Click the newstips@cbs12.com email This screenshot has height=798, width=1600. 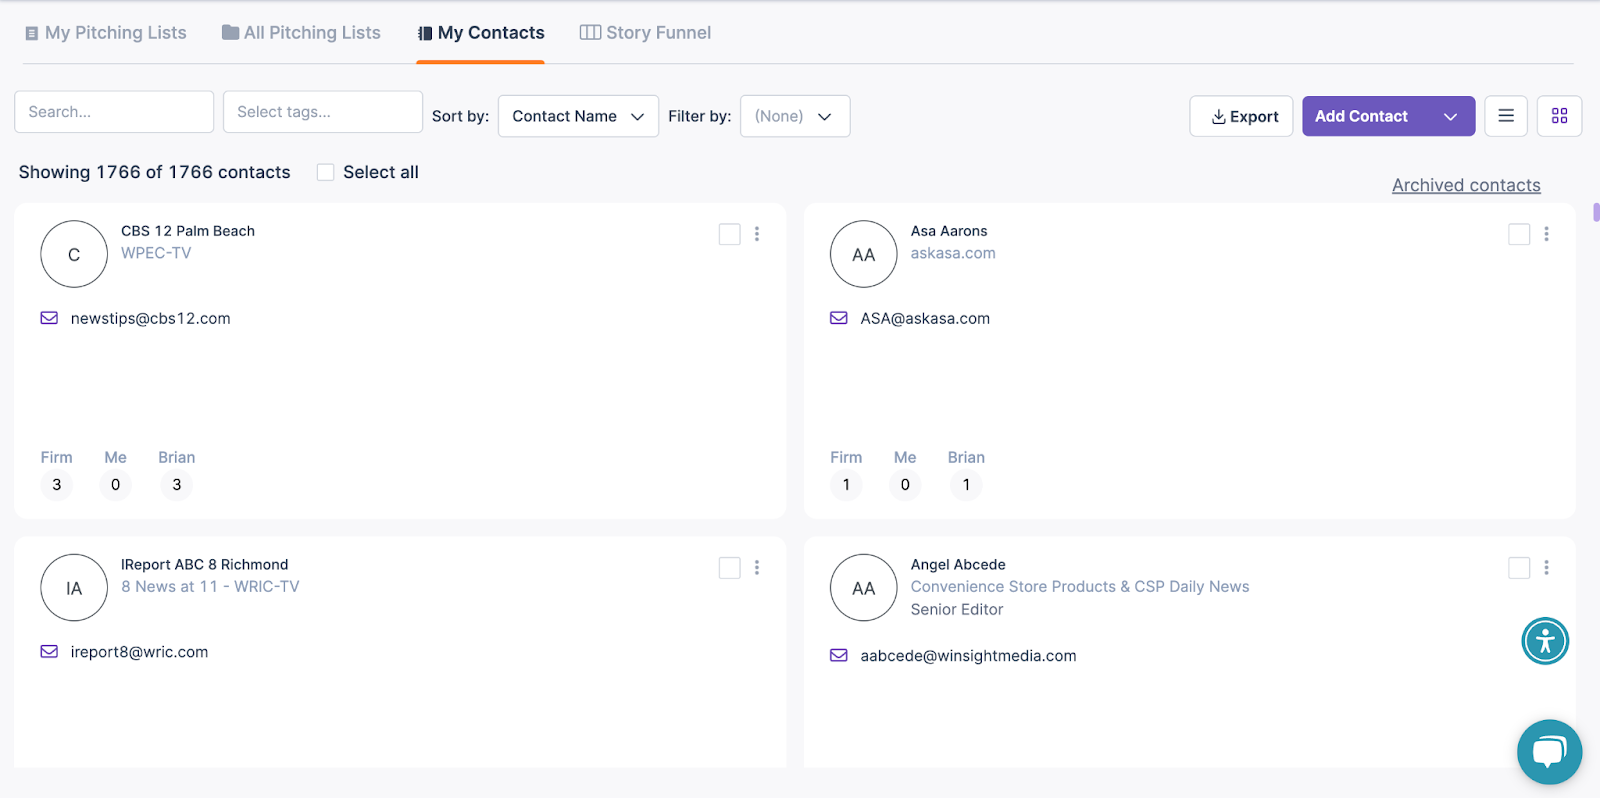[x=151, y=318]
